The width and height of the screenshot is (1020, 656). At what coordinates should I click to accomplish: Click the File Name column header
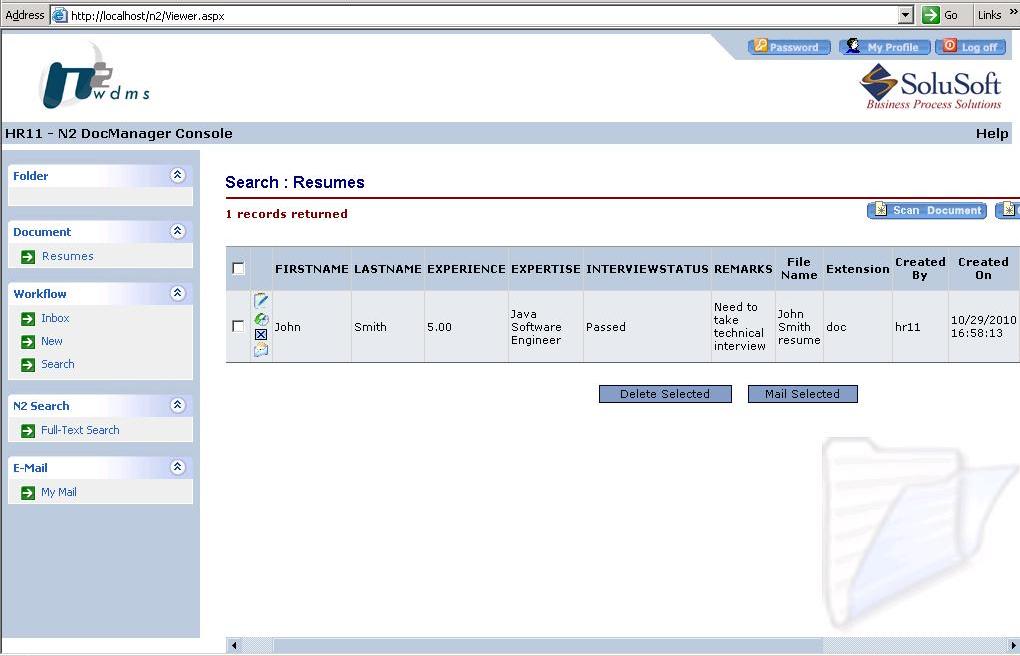click(799, 268)
